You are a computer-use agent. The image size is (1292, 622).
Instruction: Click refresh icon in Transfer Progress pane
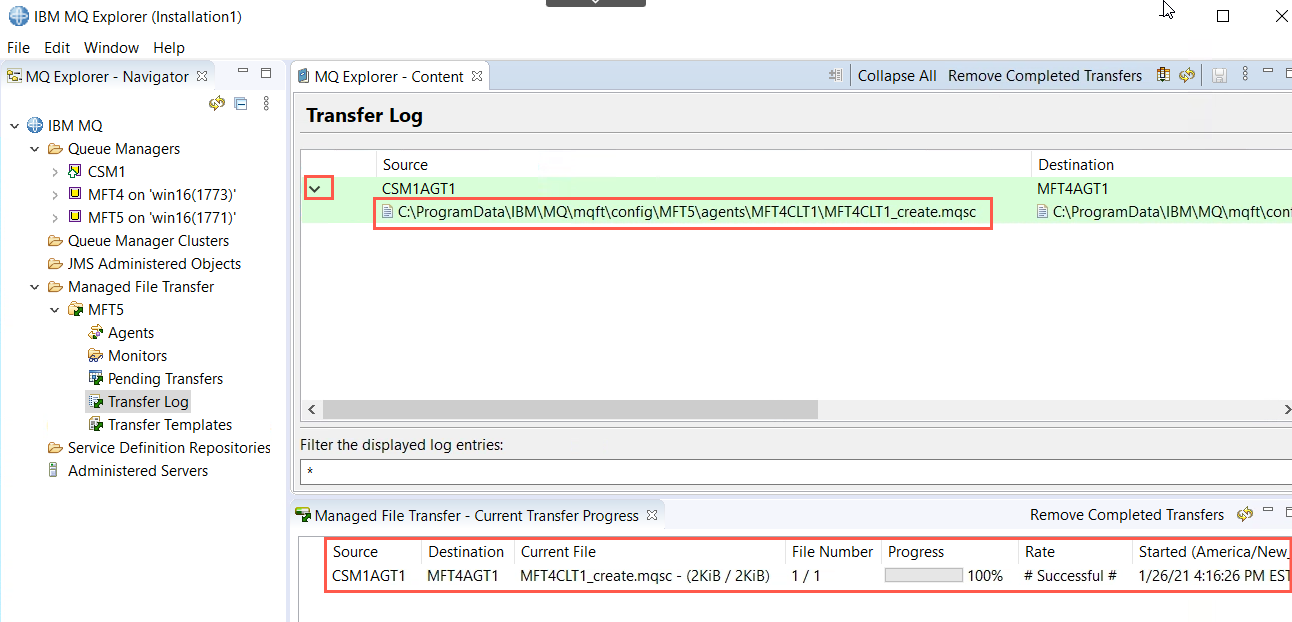coord(1244,514)
